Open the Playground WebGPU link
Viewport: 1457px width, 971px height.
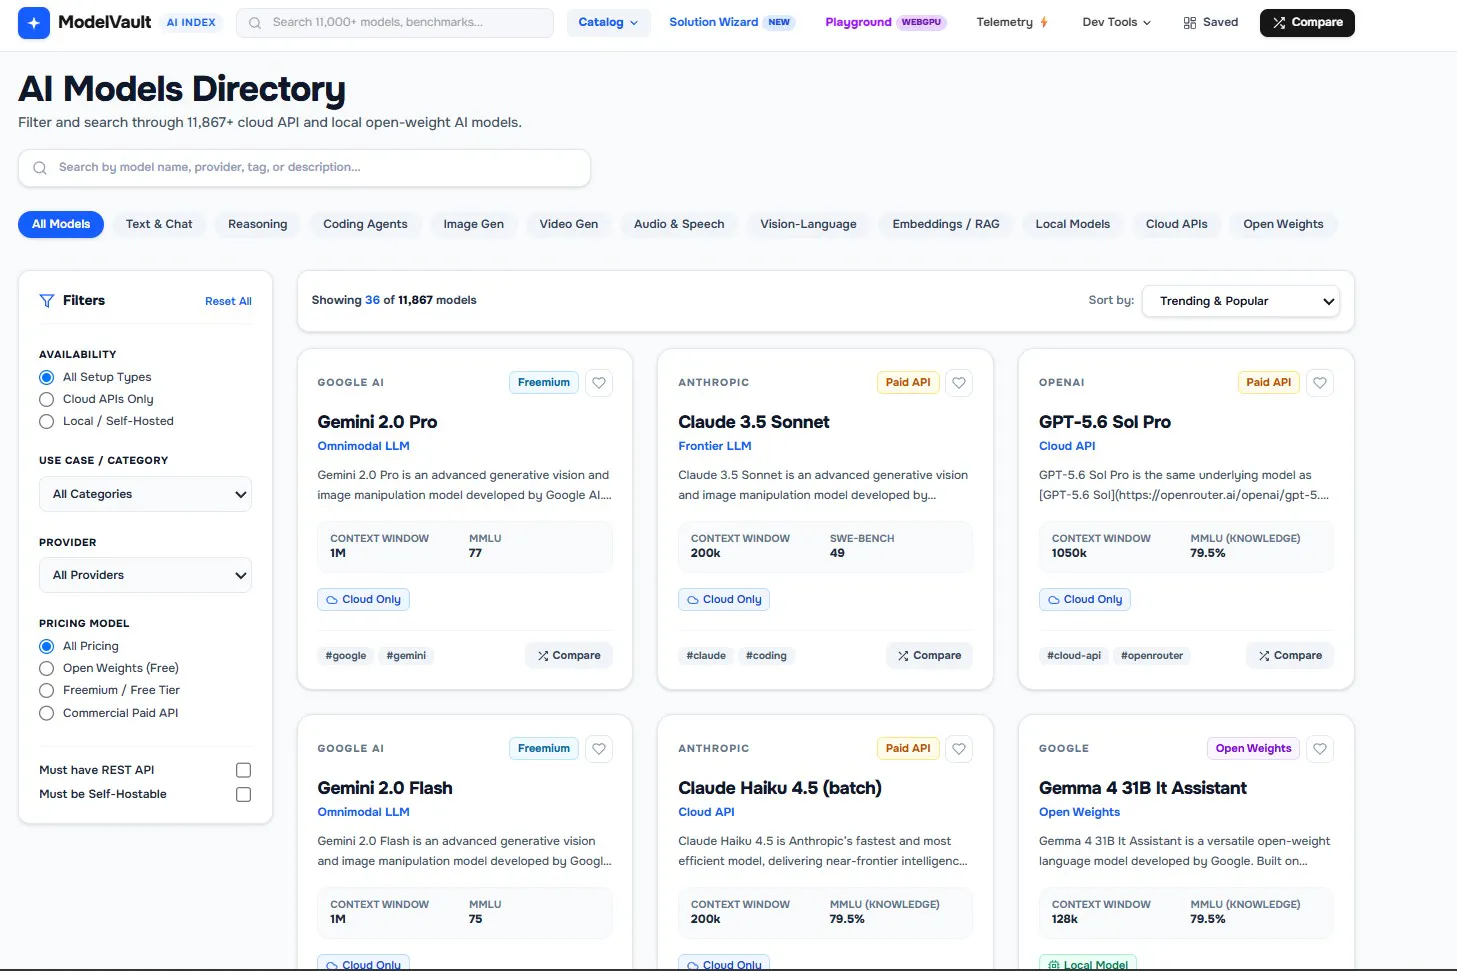click(x=885, y=22)
